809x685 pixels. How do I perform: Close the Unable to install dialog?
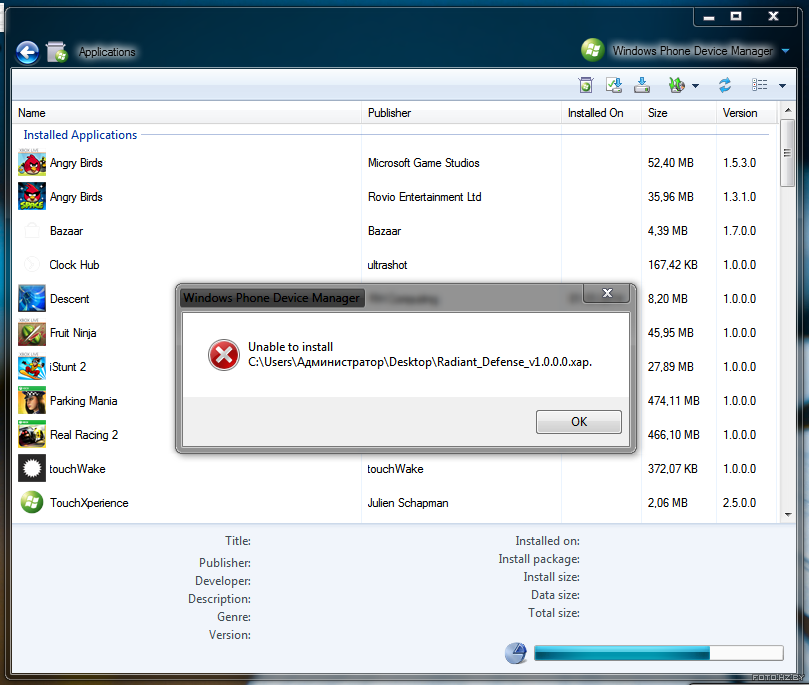tap(607, 293)
